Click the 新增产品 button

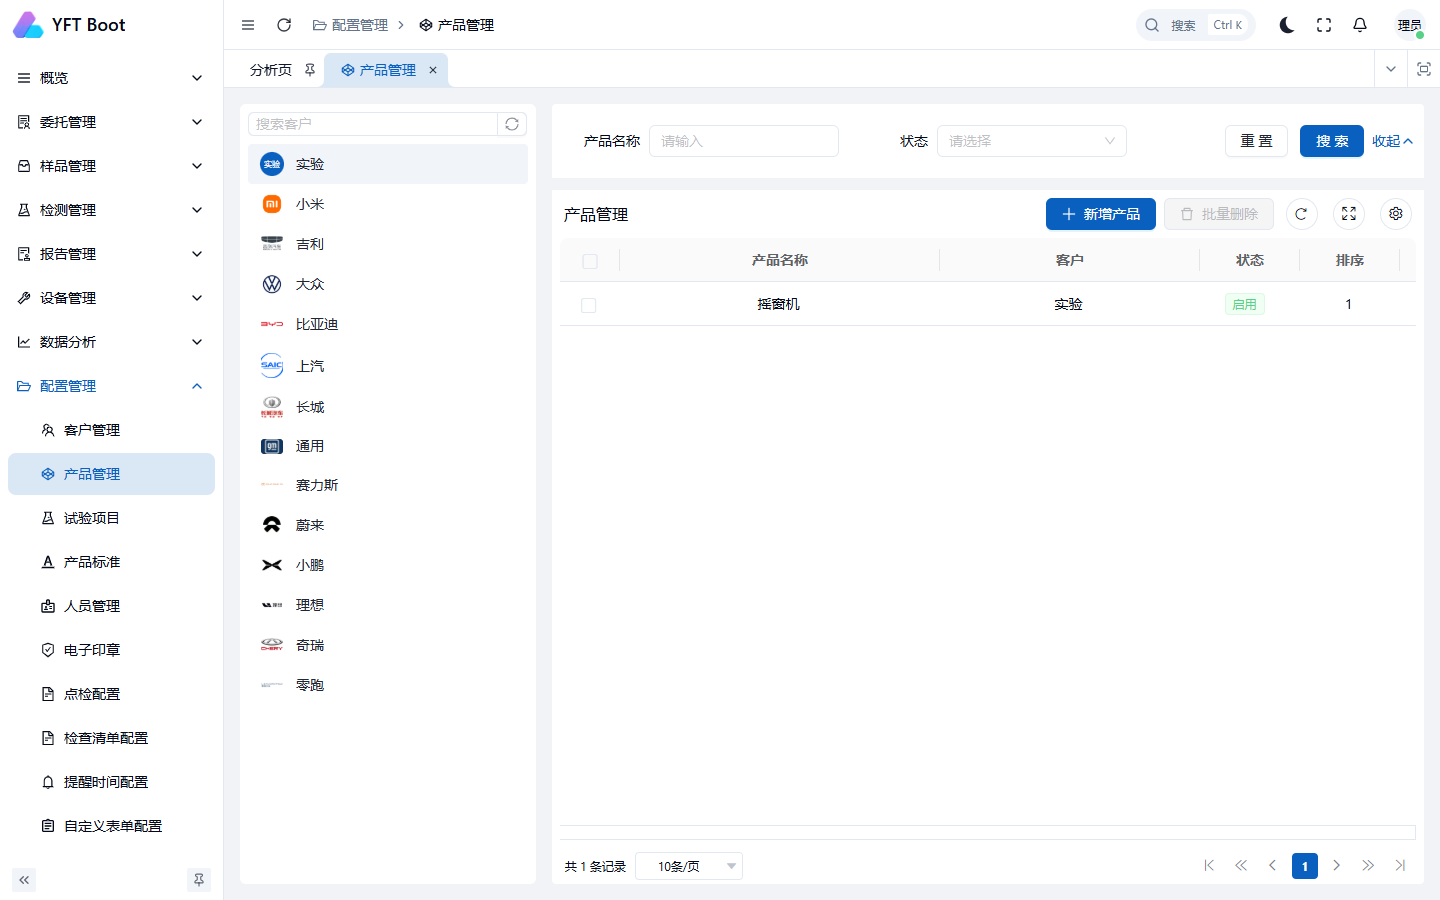click(x=1100, y=214)
